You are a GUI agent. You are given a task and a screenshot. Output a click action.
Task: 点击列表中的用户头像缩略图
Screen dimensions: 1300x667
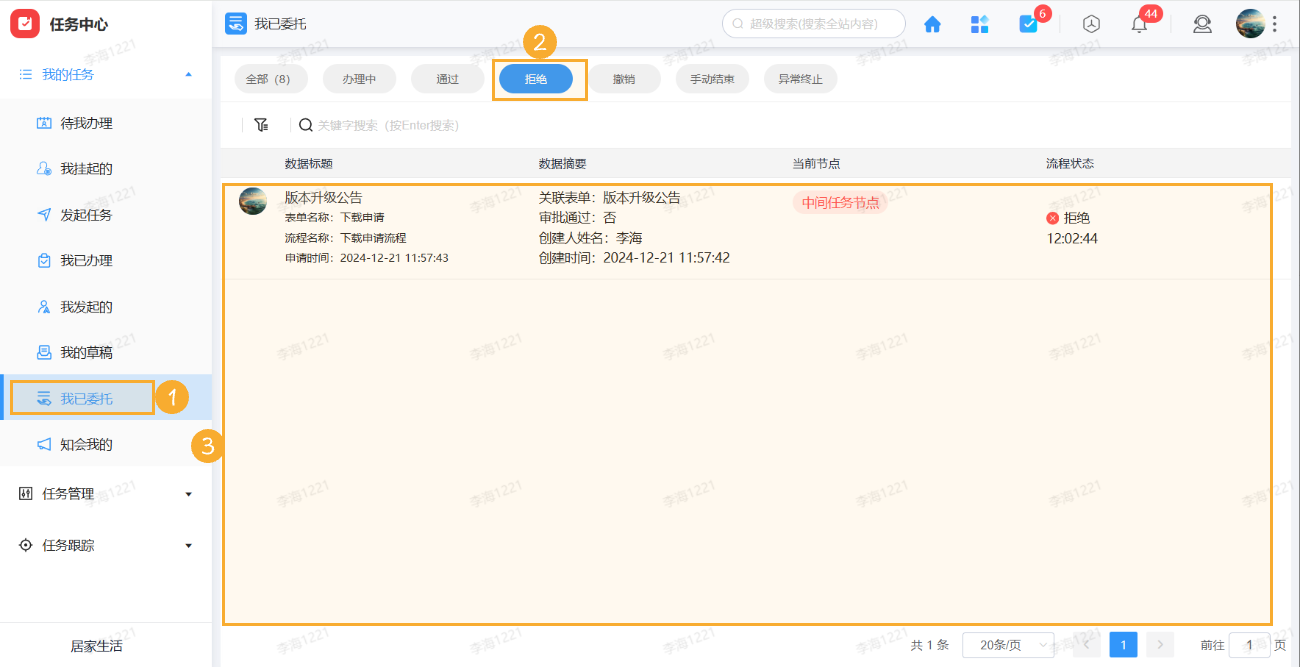(253, 200)
